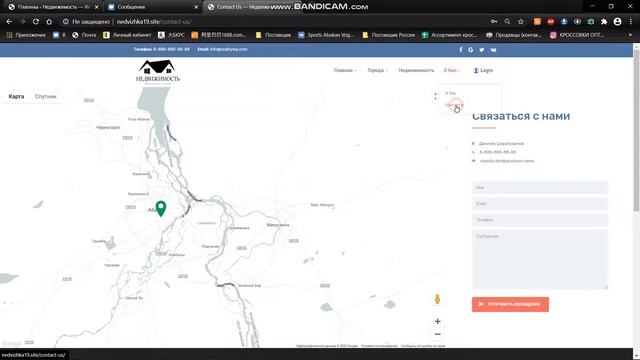Open the Главная menu item
This screenshot has height=360, width=640.
[x=344, y=70]
